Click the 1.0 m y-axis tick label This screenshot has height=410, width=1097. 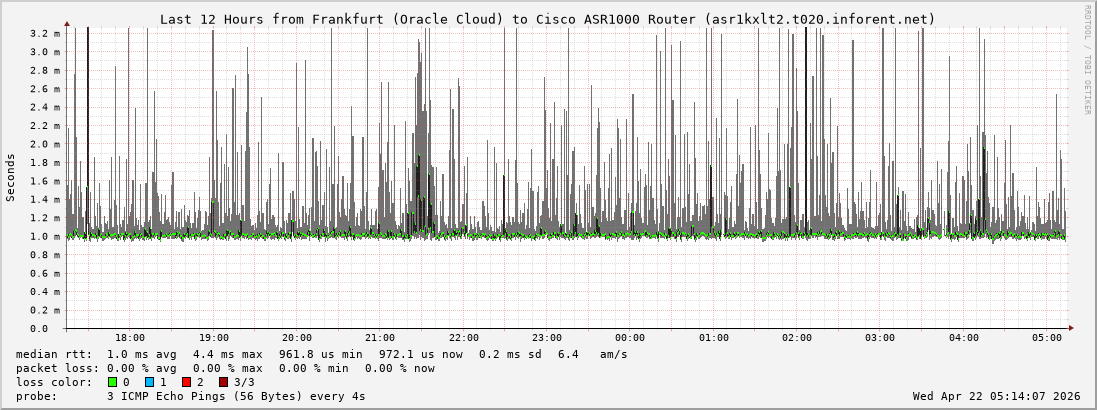point(44,237)
